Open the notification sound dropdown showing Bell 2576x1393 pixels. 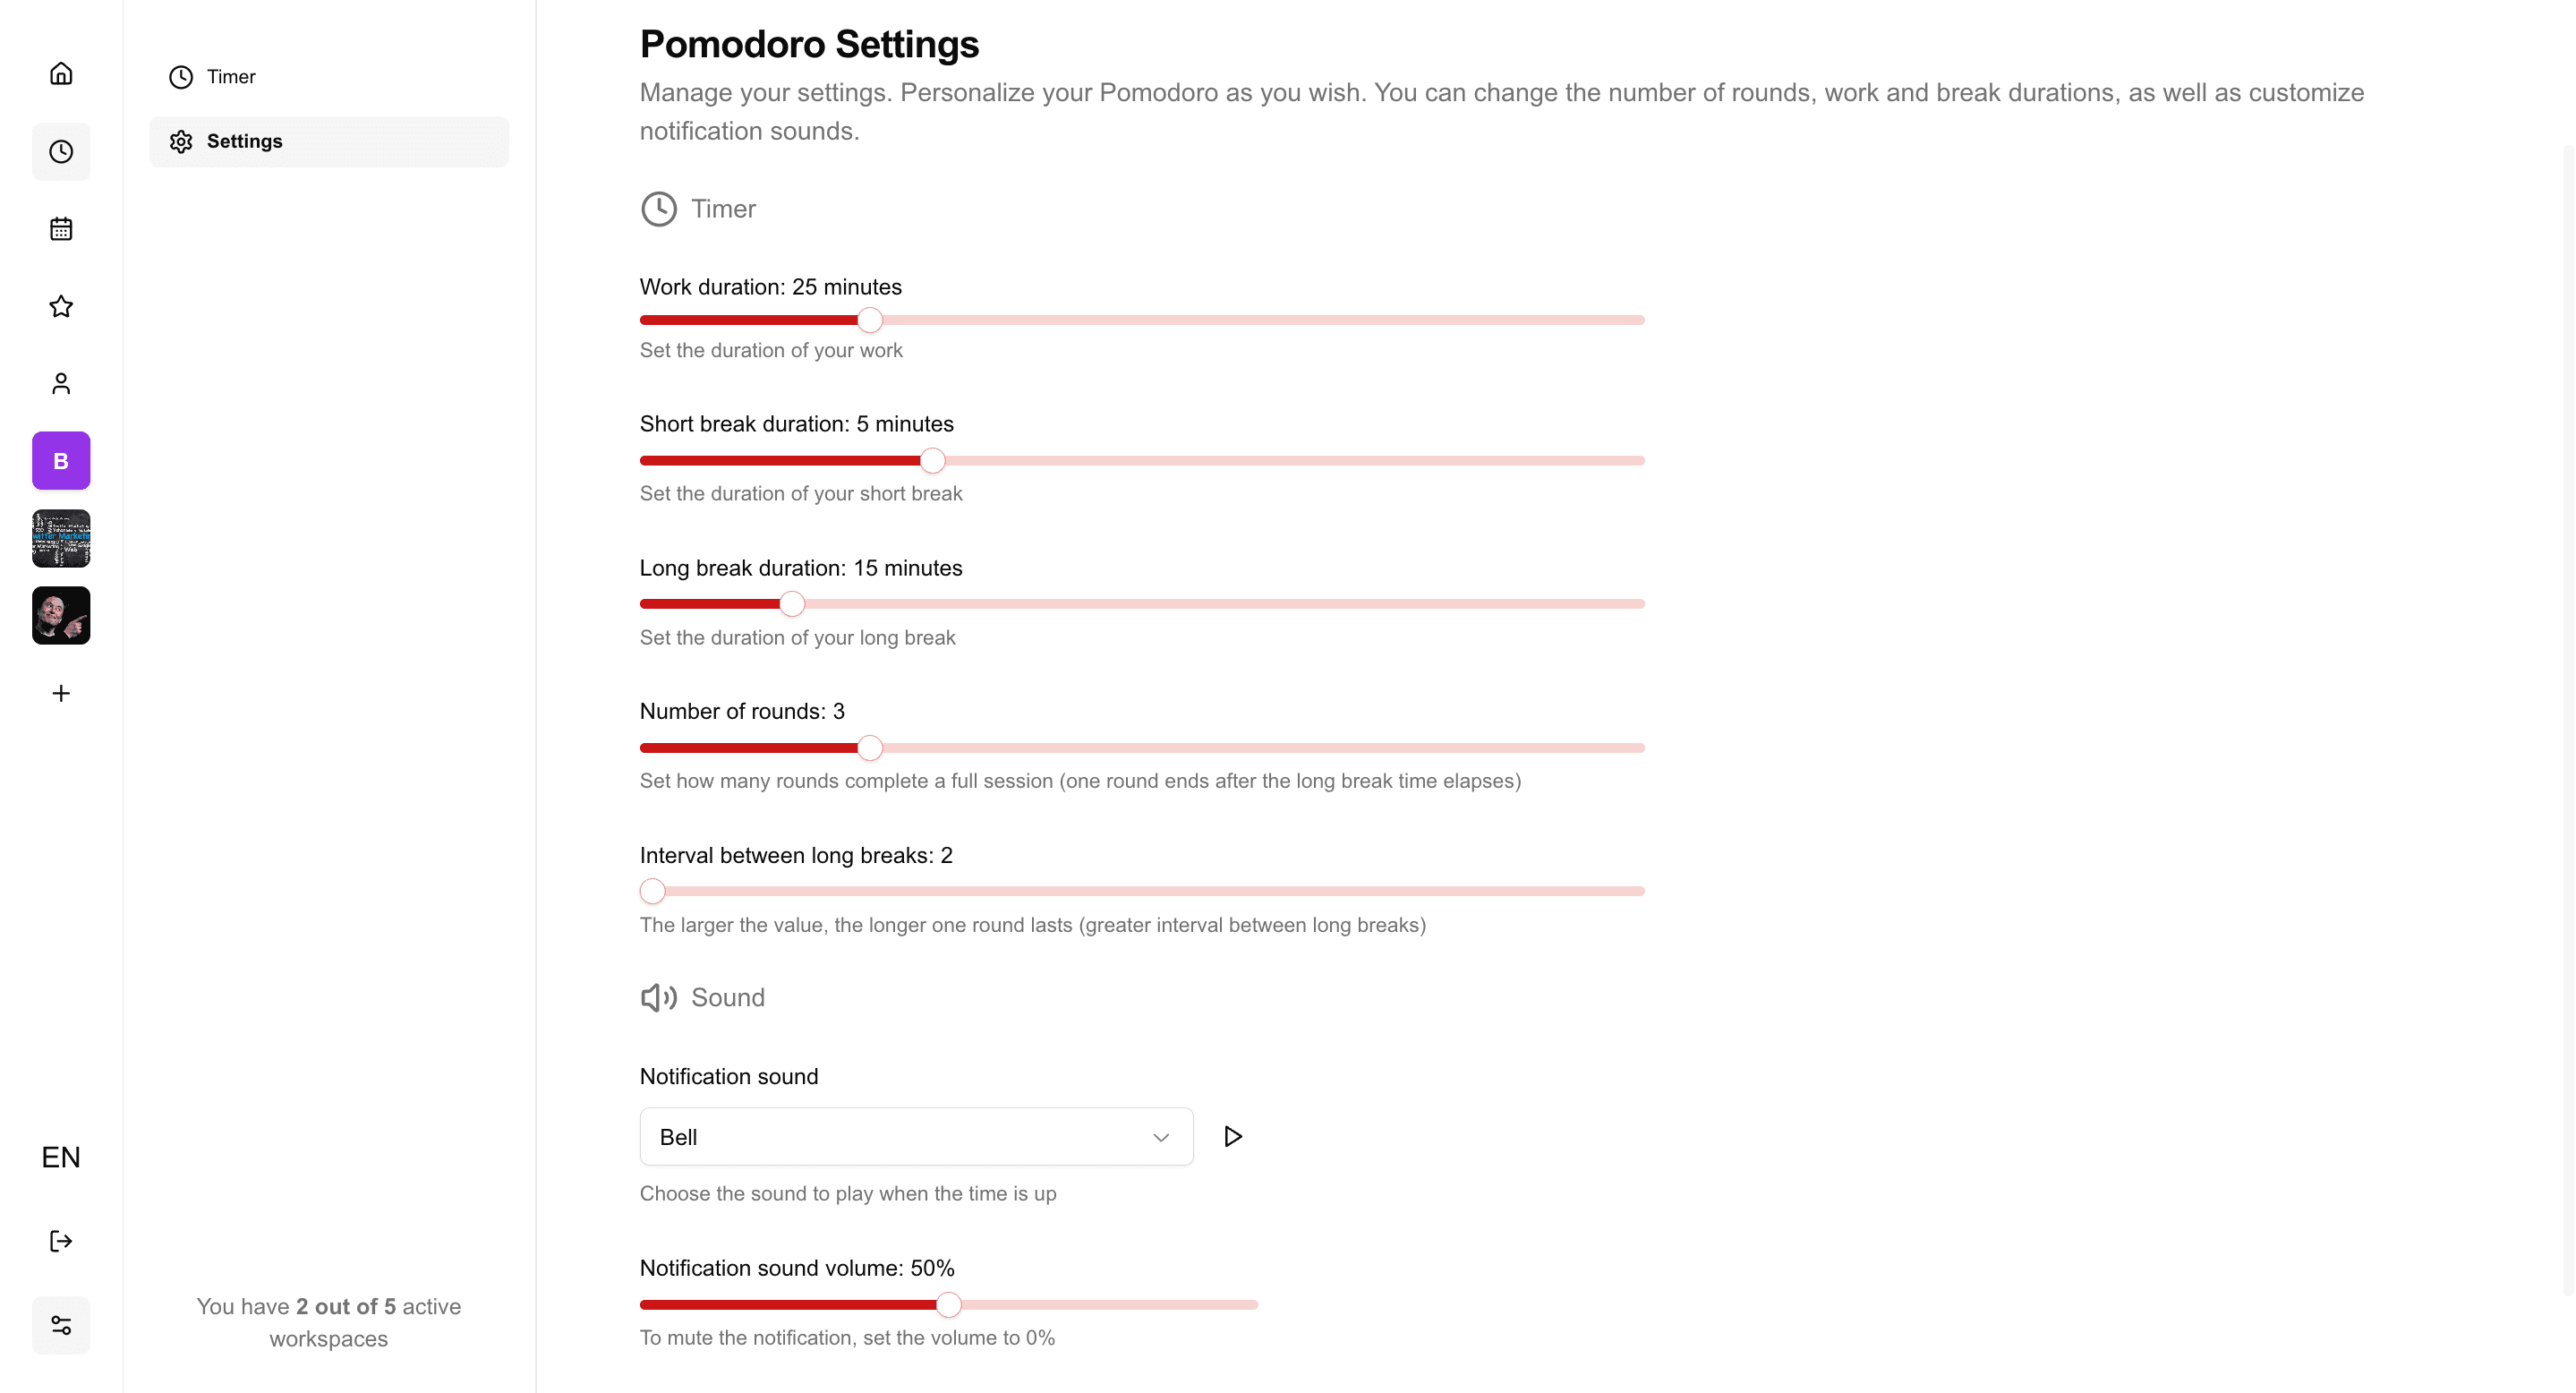click(x=915, y=1136)
